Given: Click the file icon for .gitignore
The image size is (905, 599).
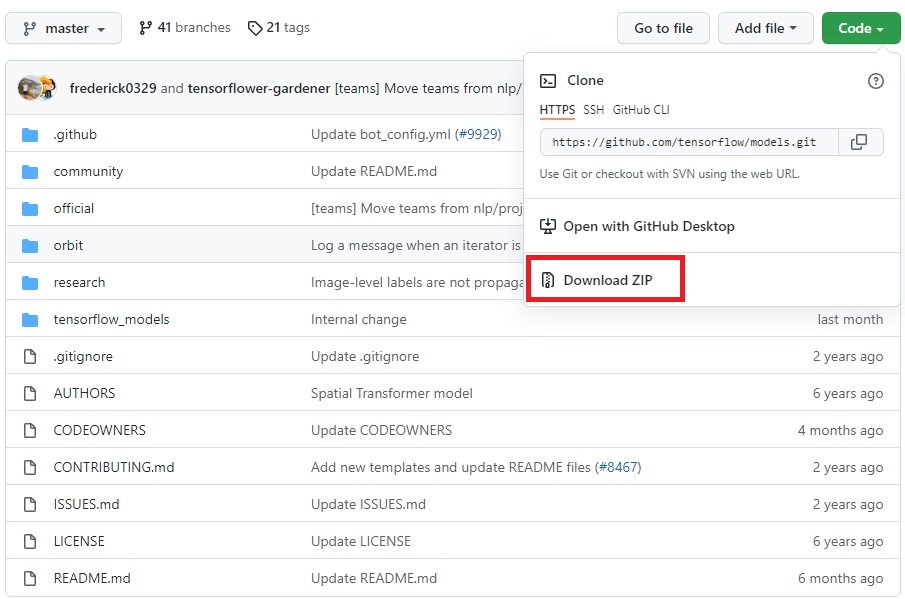Looking at the screenshot, I should tap(30, 356).
